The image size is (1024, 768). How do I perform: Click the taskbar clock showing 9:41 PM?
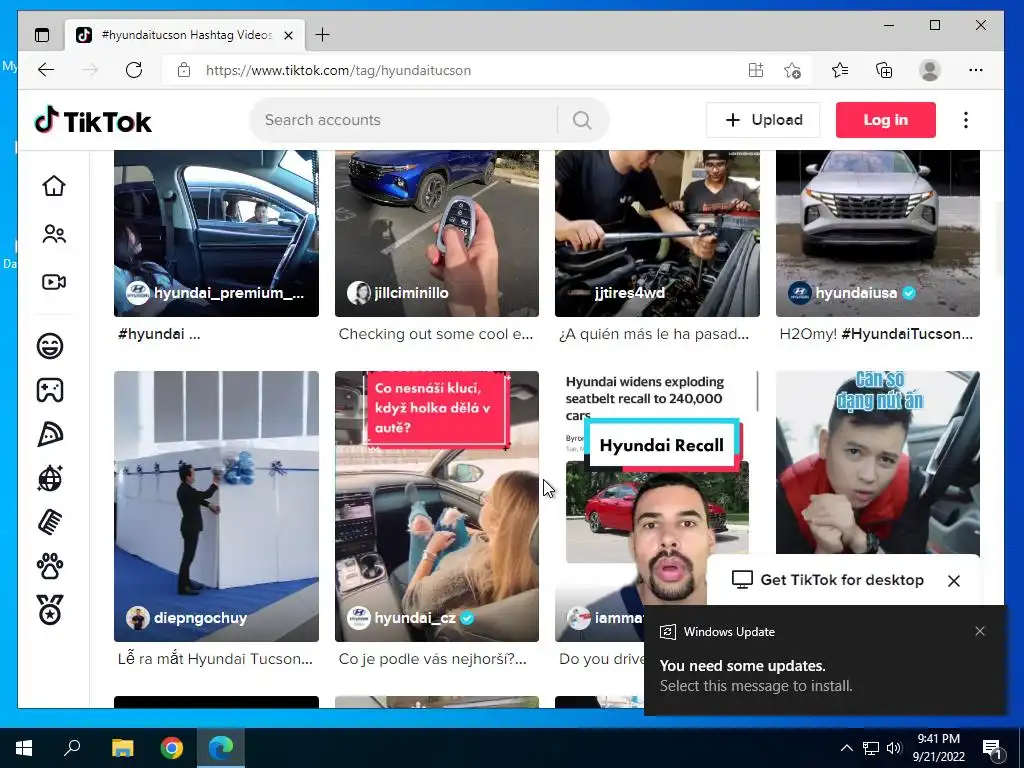pos(938,748)
